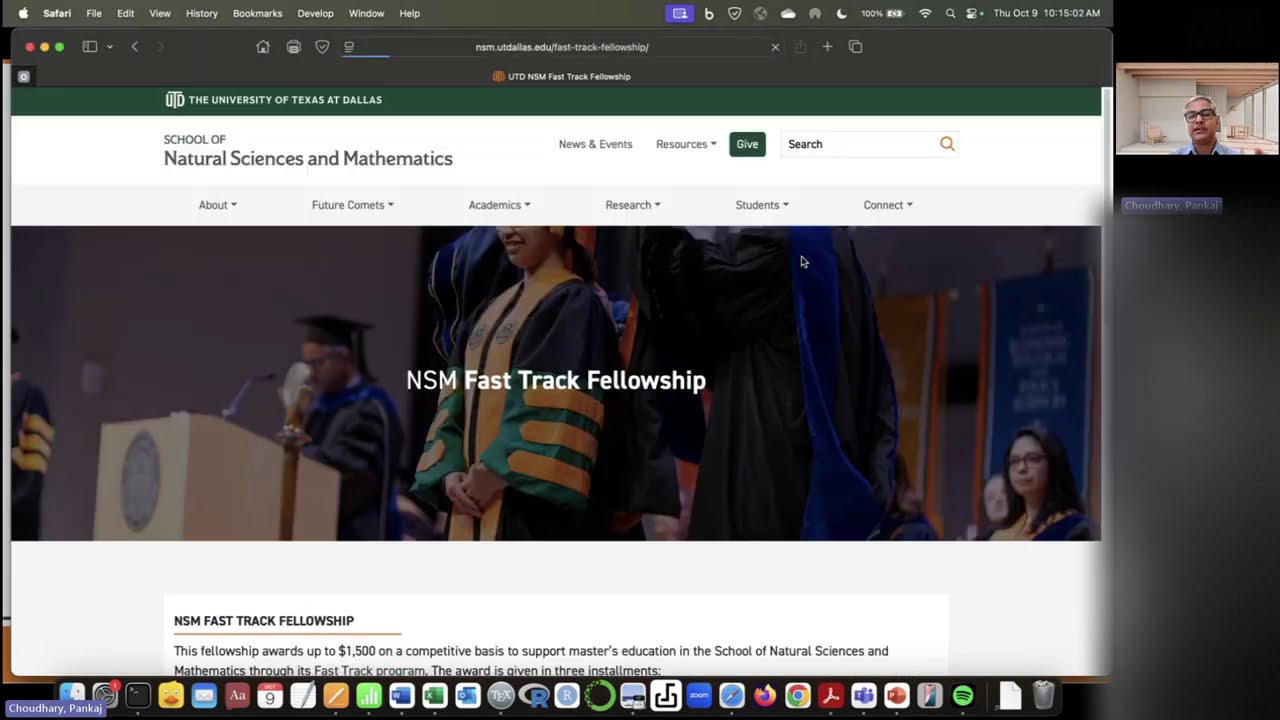Image resolution: width=1280 pixels, height=720 pixels.
Task: Open the News & Events link
Action: coord(595,144)
